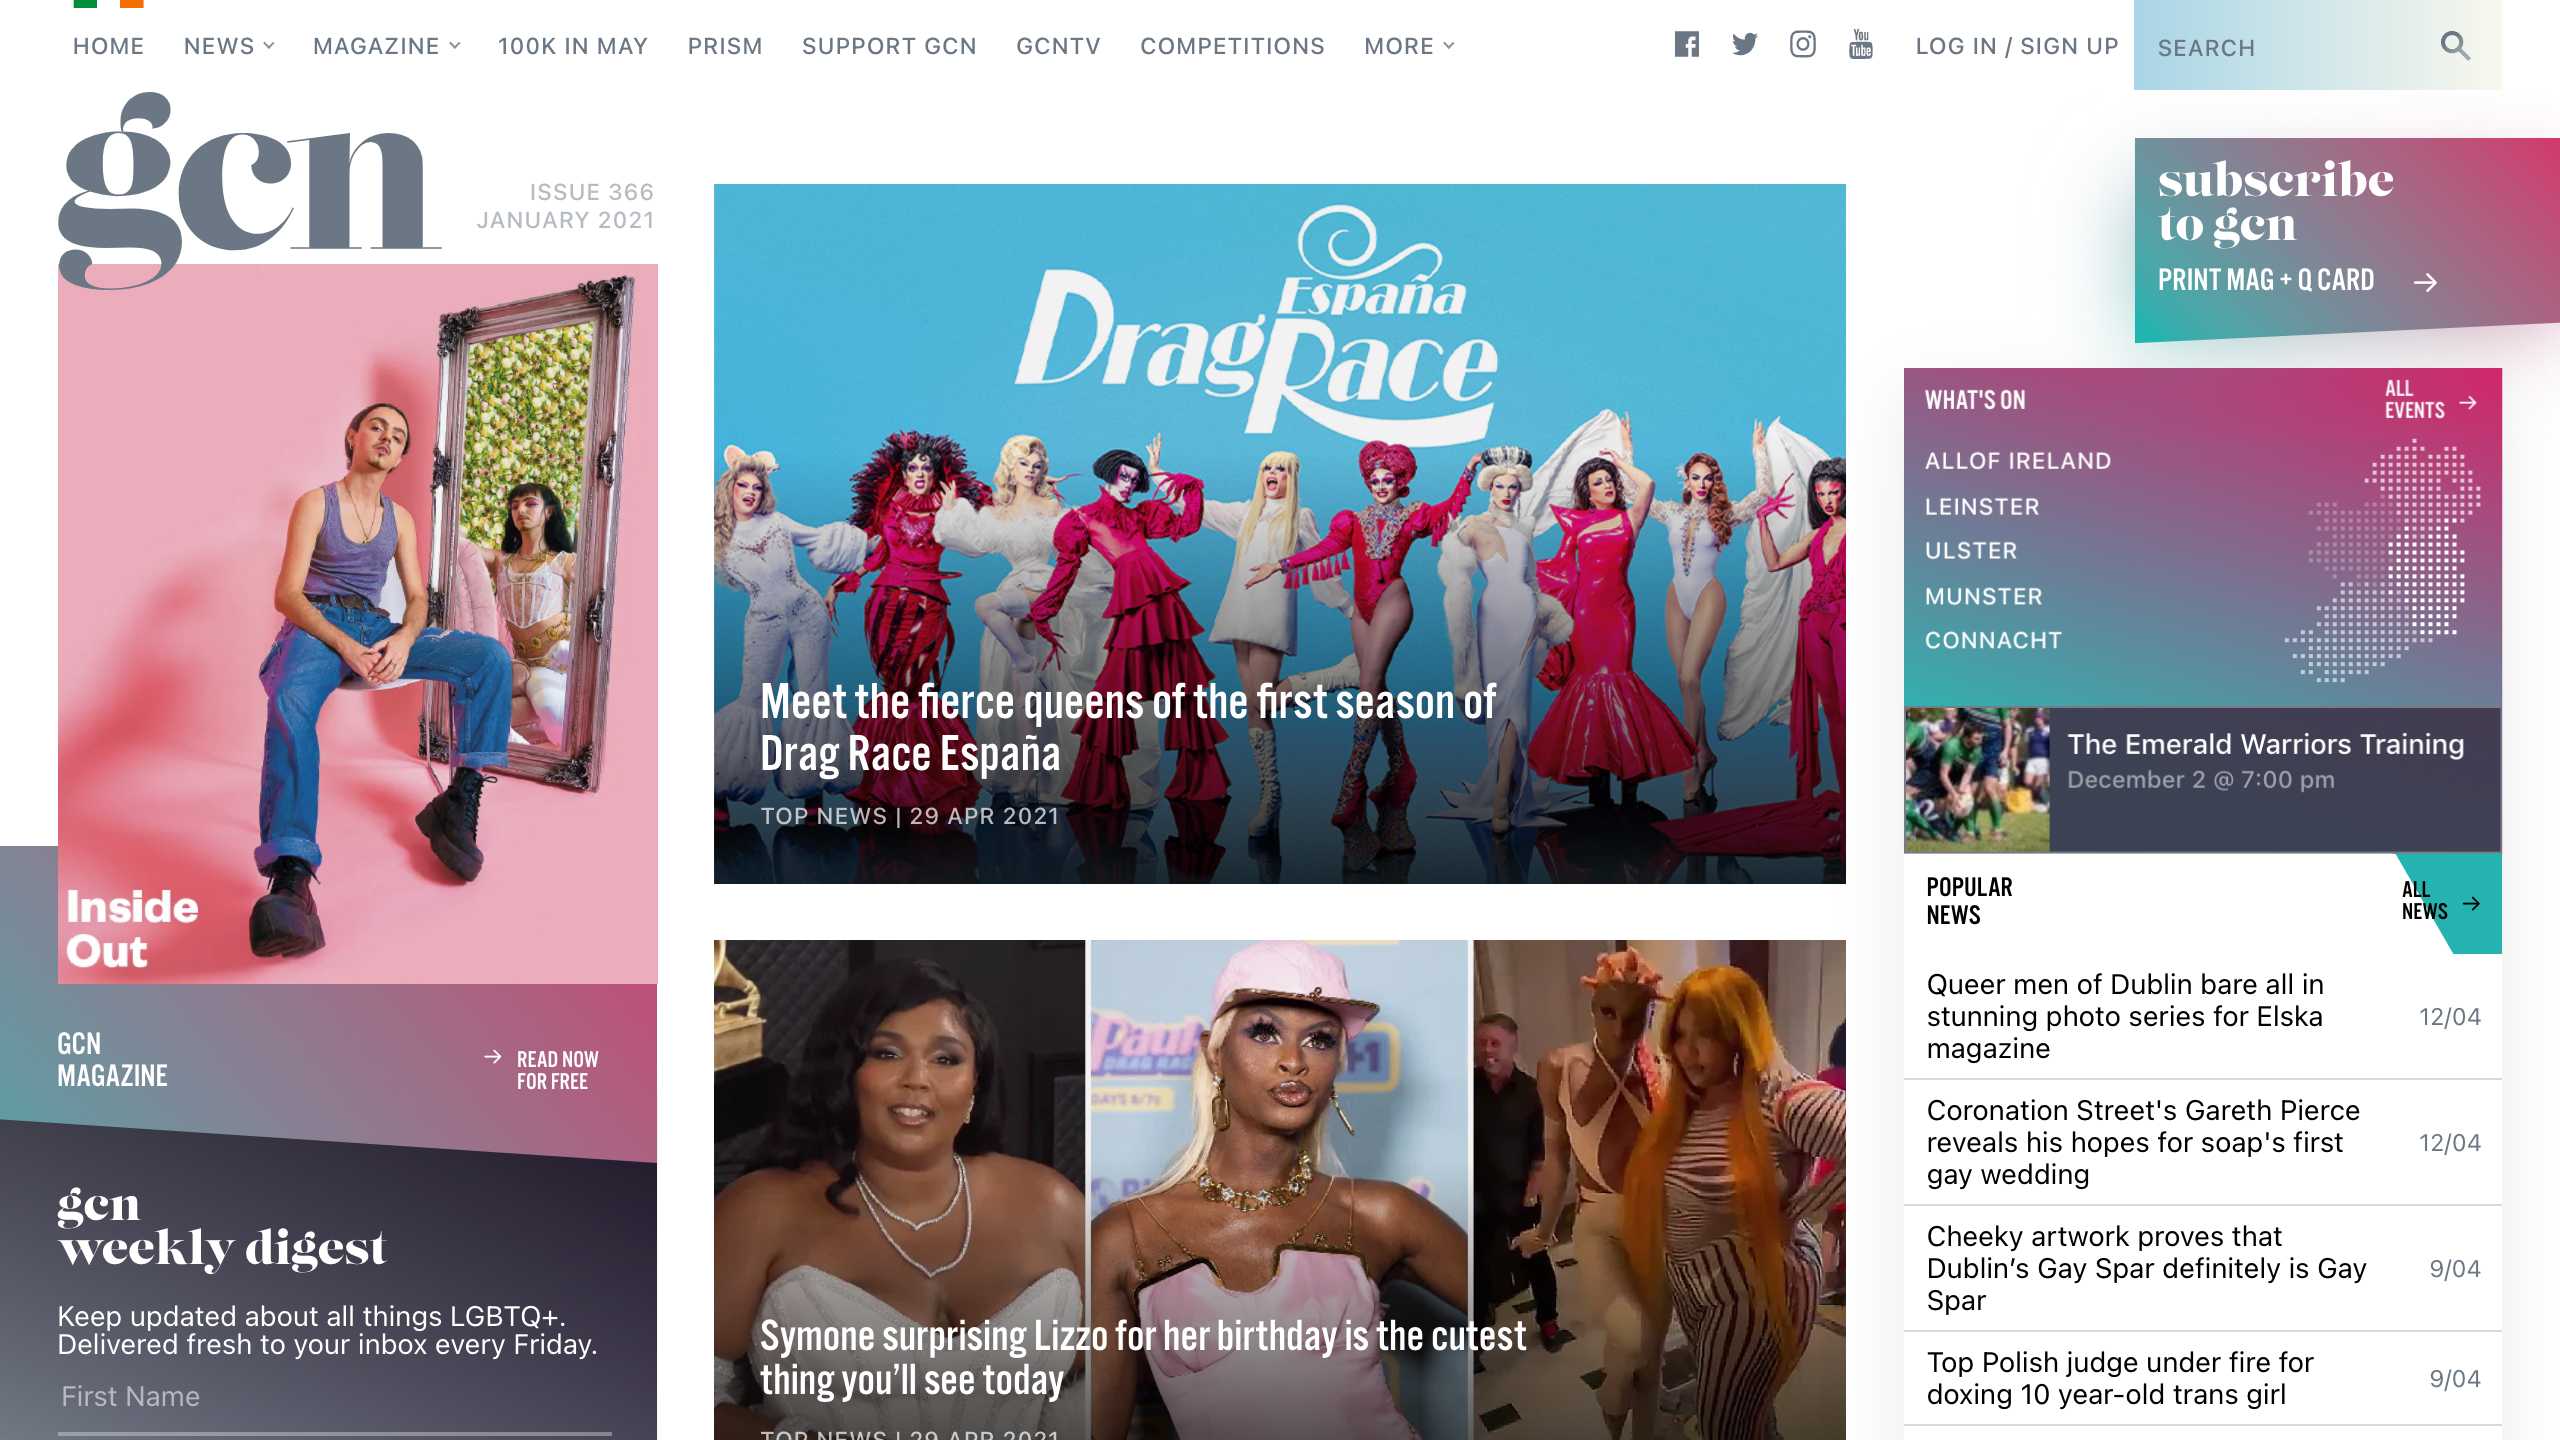Click All Events link text
Viewport: 2560px width, 1440px height.
click(2414, 400)
